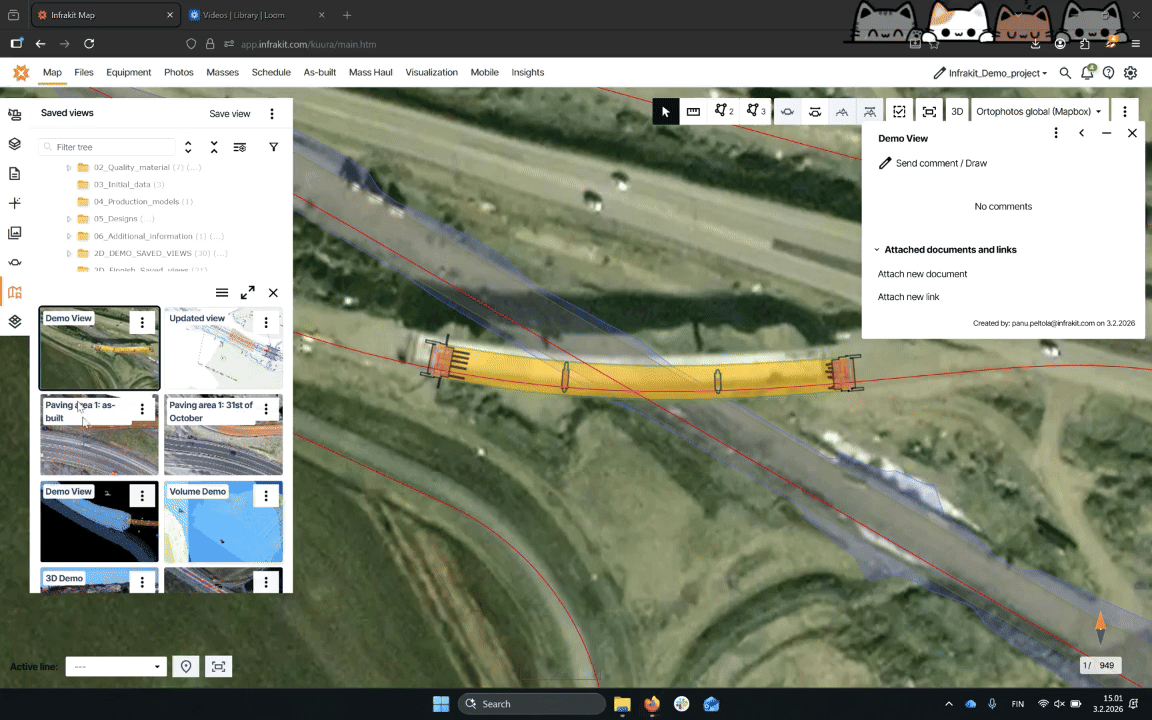Image resolution: width=1152 pixels, height=720 pixels.
Task: Open the equipment panel from left sidebar
Action: (x=15, y=115)
